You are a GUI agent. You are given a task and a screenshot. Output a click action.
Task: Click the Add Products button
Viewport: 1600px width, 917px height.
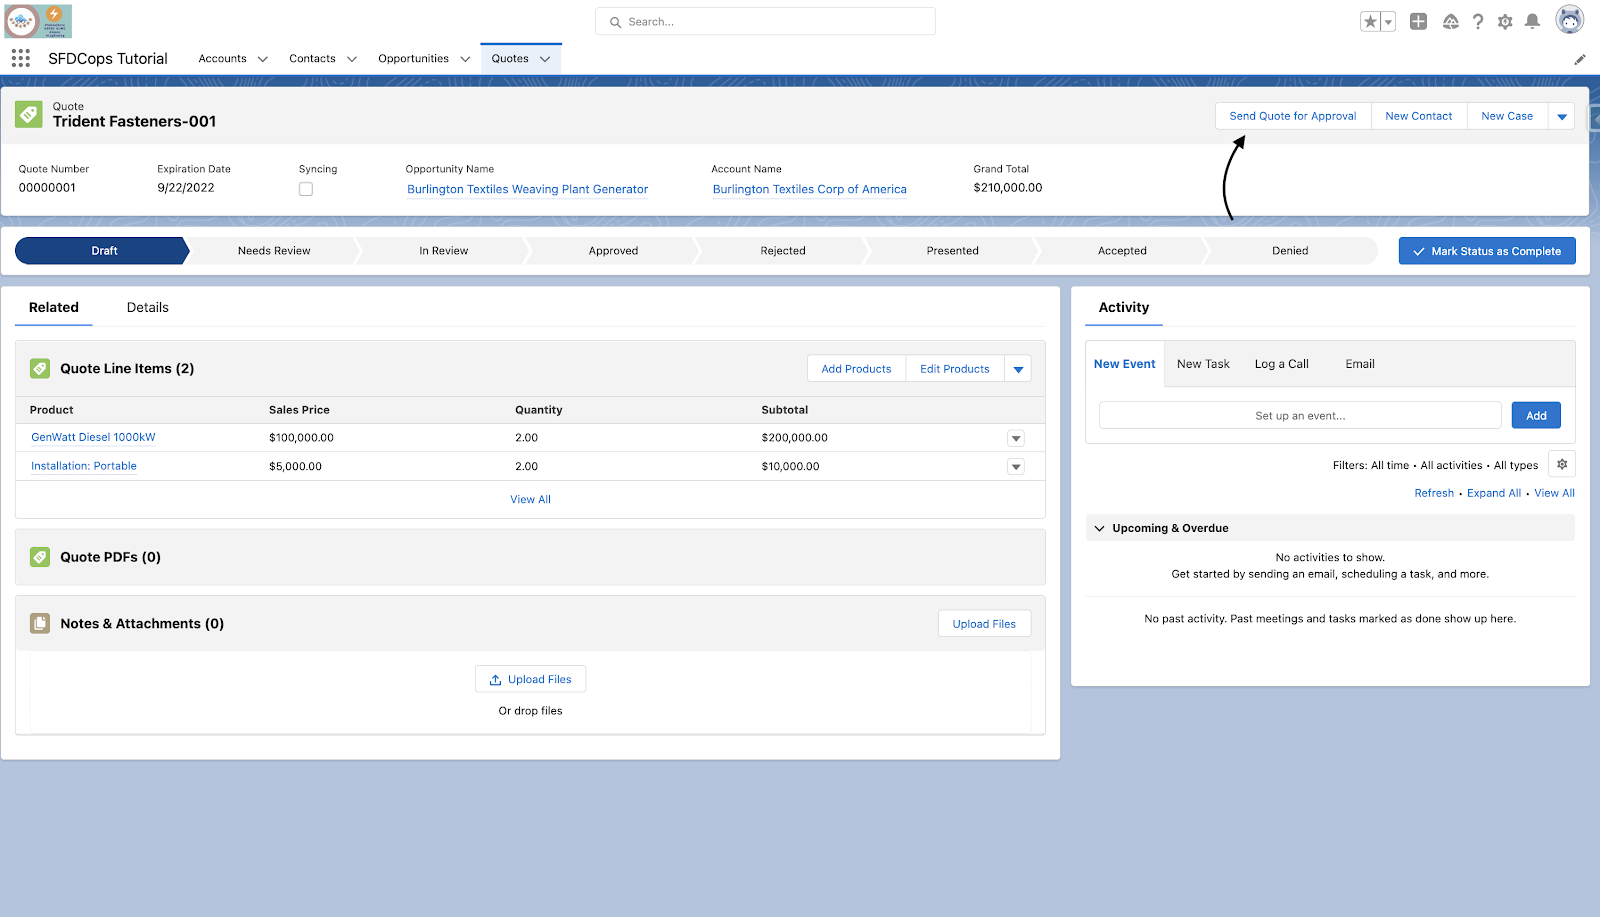pyautogui.click(x=856, y=369)
